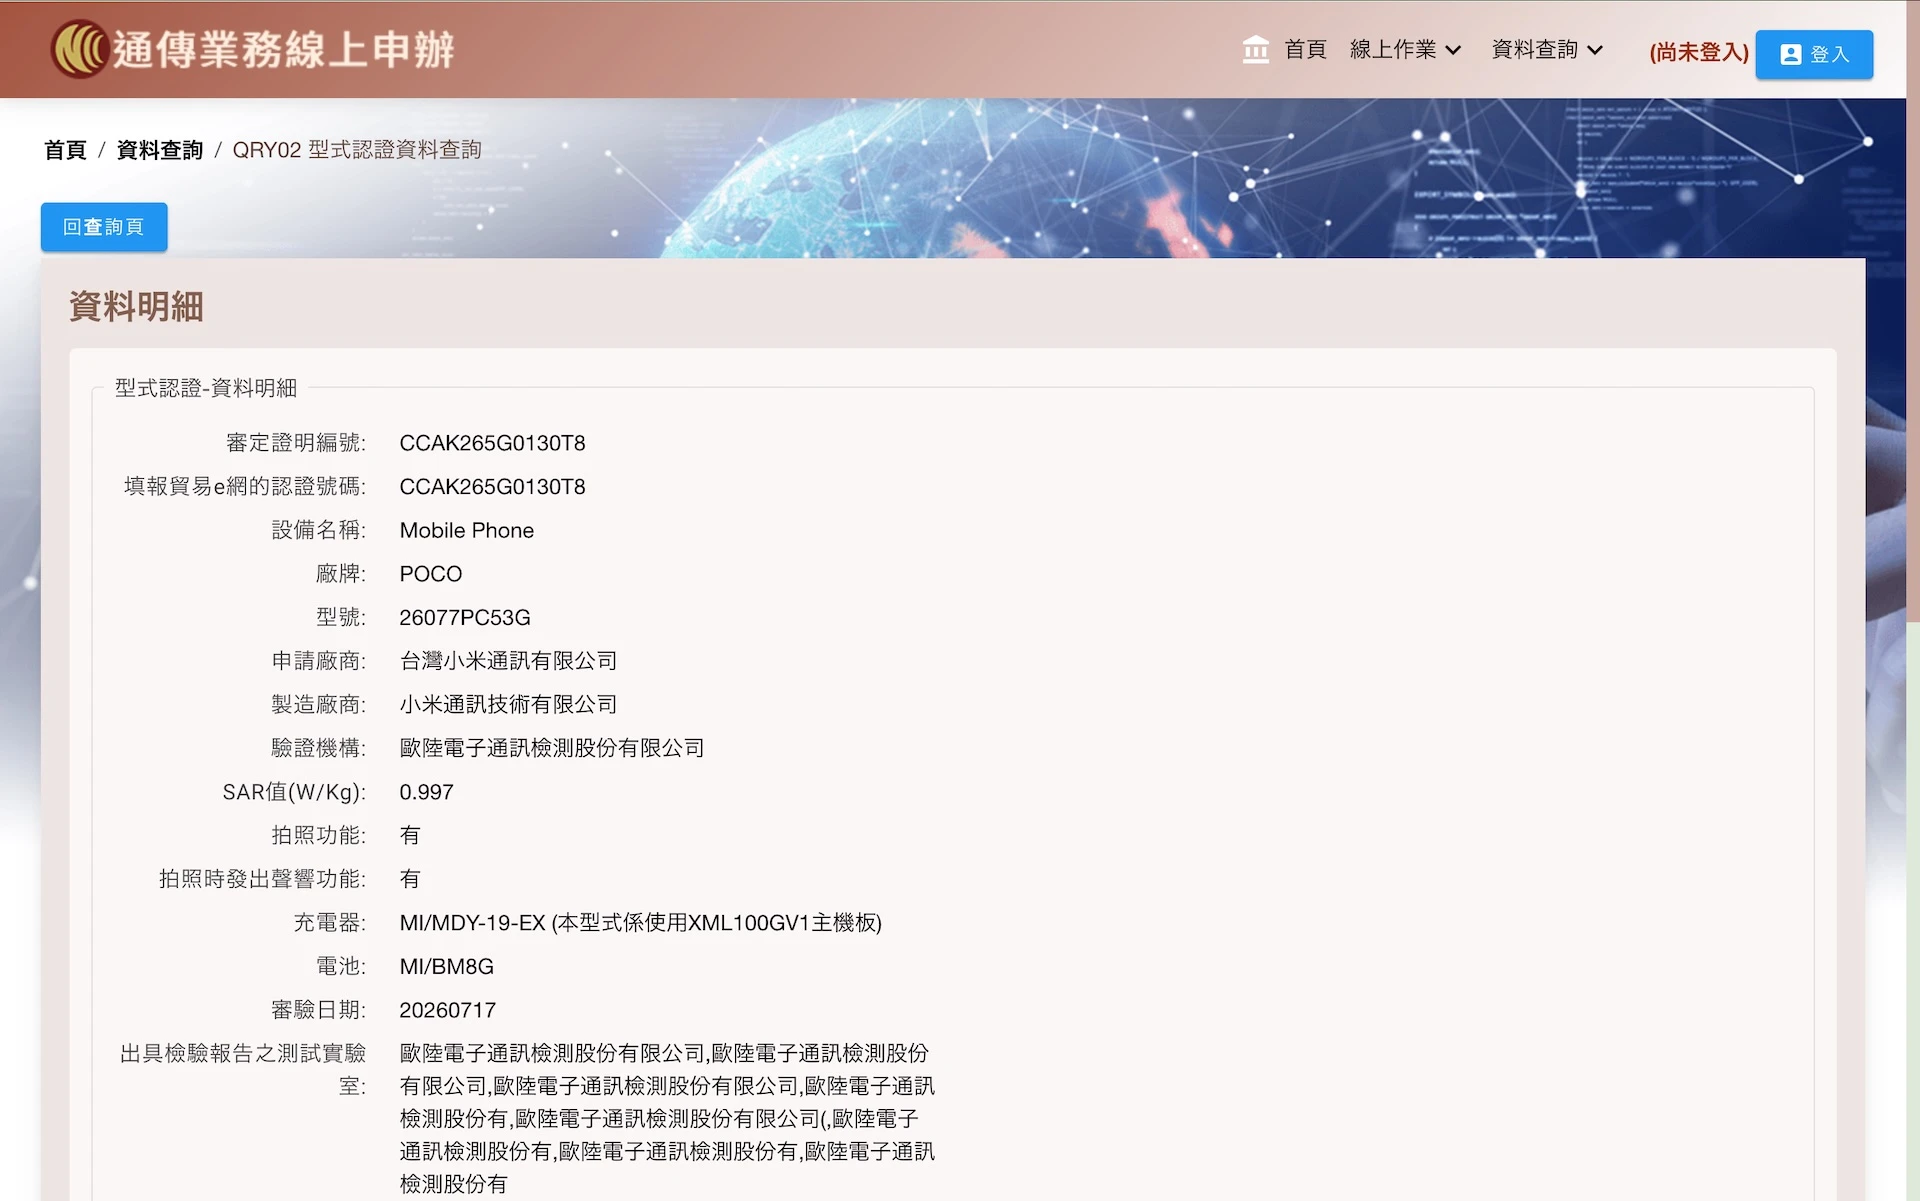
Task: Click the 製造廠商 field label
Action: point(319,705)
